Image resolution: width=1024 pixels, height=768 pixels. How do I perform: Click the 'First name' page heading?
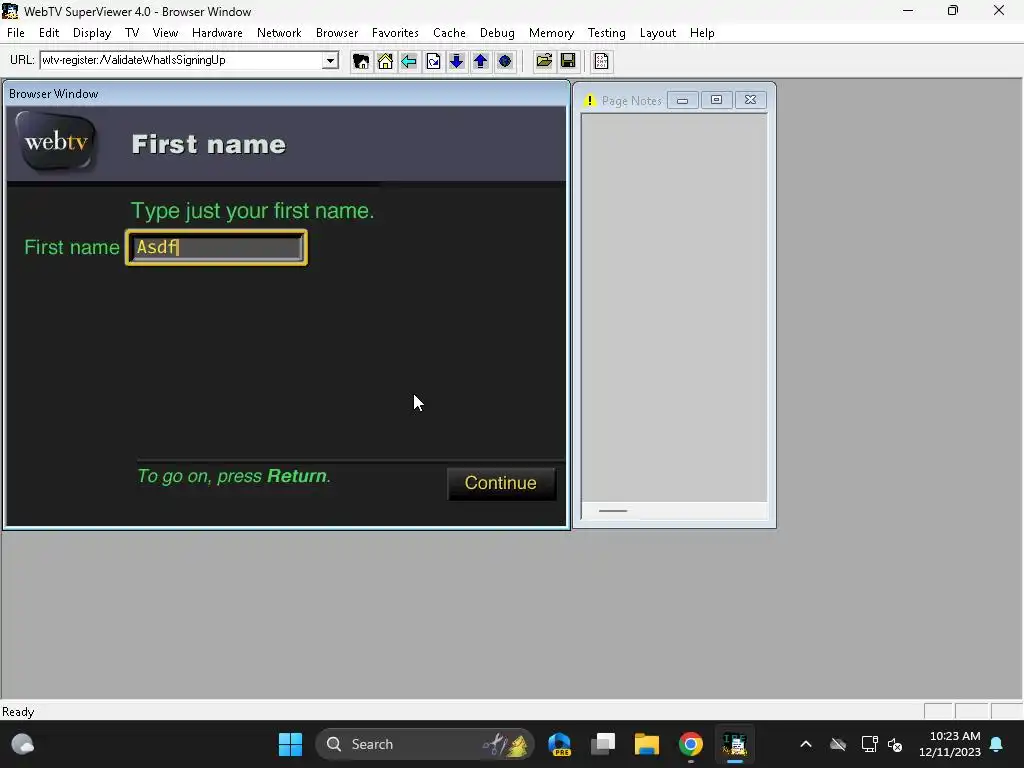(209, 144)
